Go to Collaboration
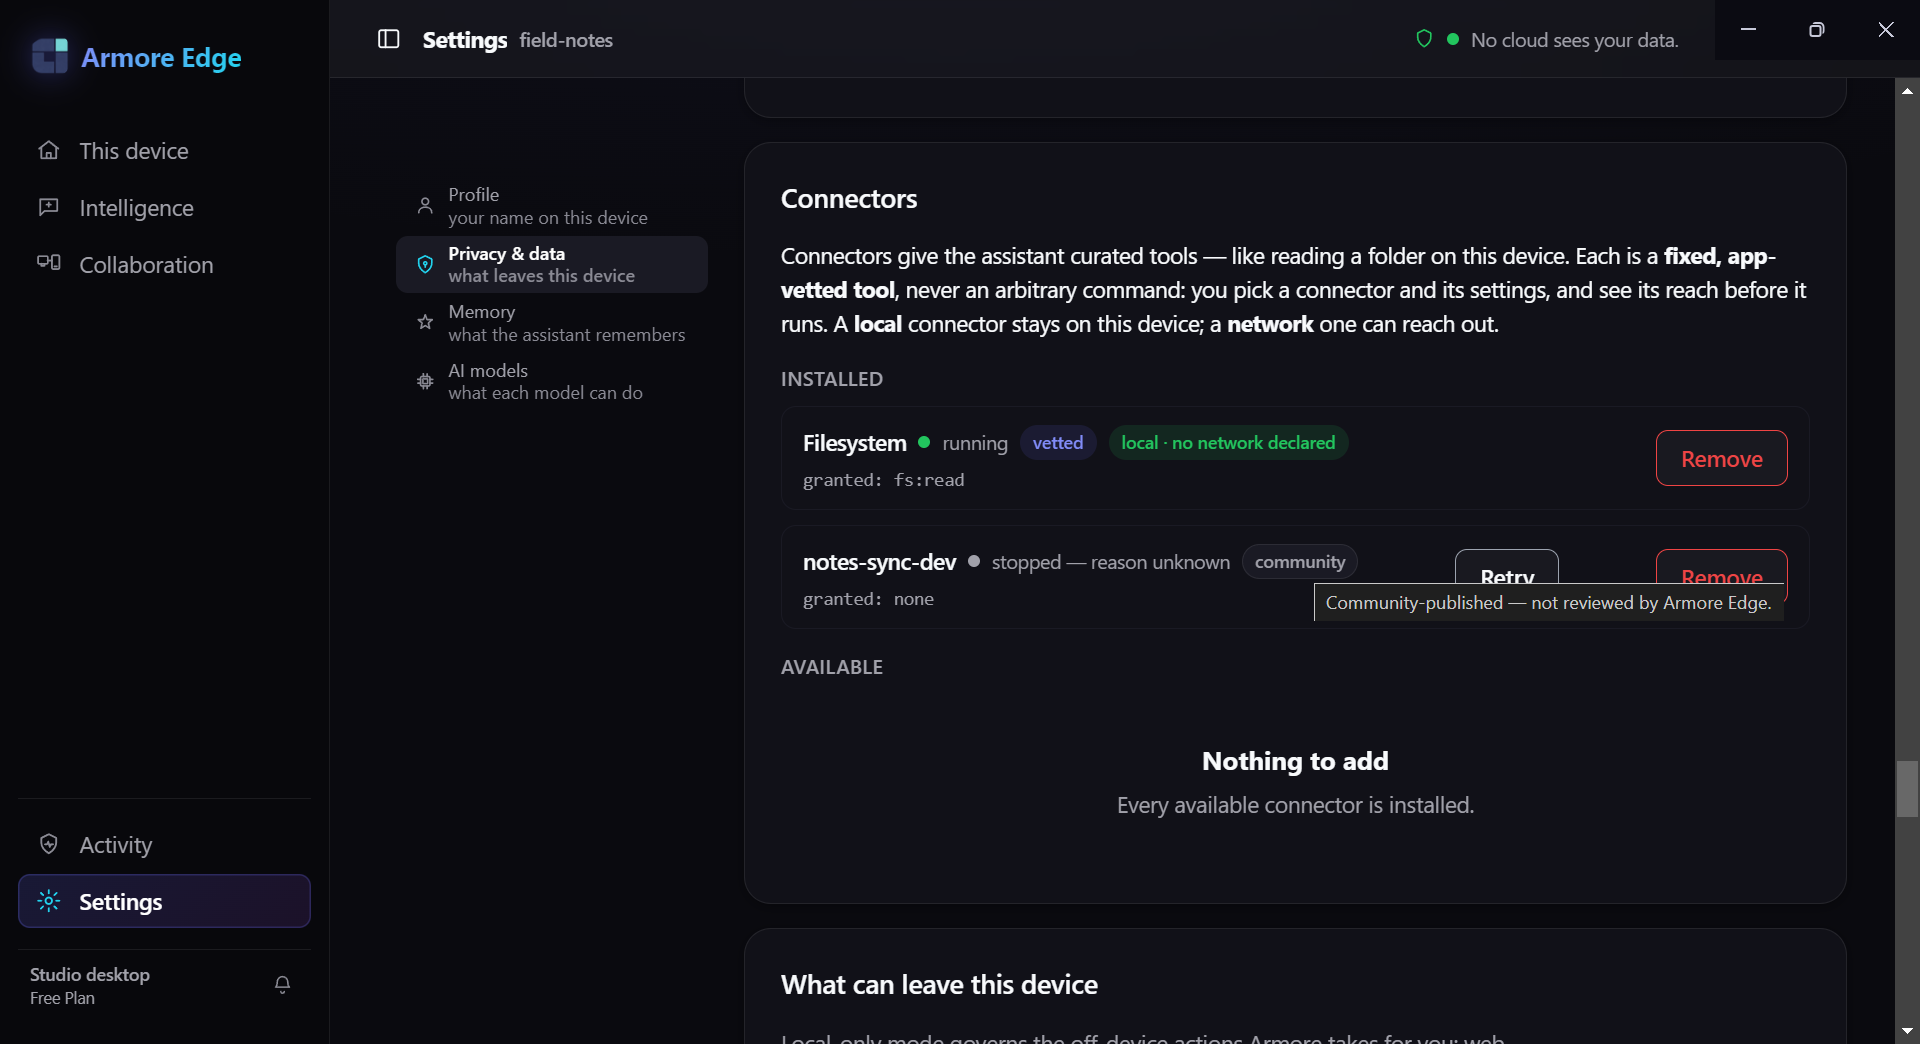The height and width of the screenshot is (1044, 1920). pos(164,264)
